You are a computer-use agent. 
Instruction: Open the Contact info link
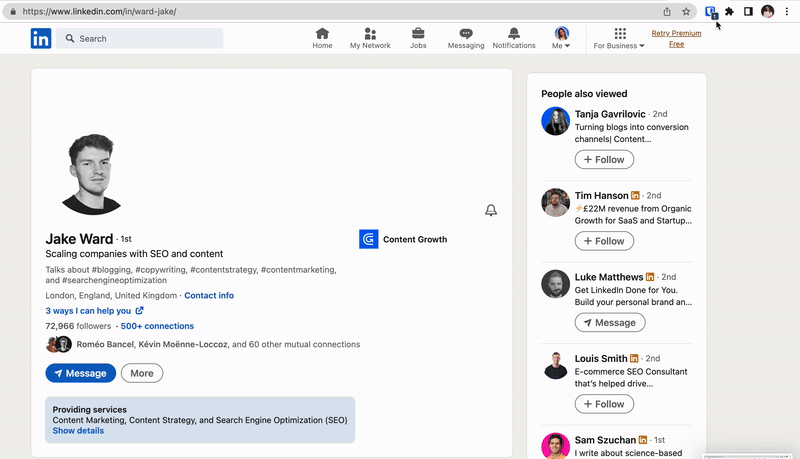tap(209, 296)
